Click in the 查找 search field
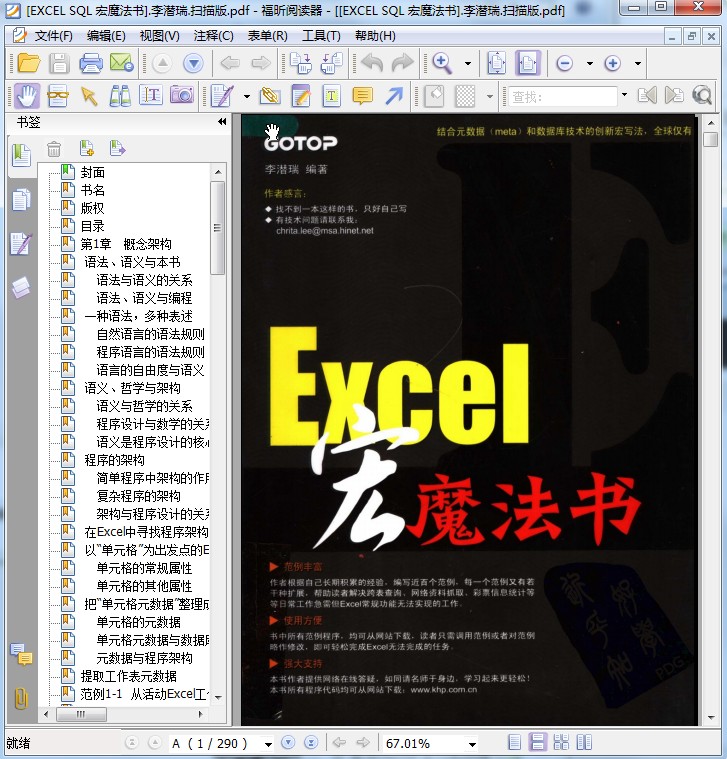 click(x=562, y=96)
